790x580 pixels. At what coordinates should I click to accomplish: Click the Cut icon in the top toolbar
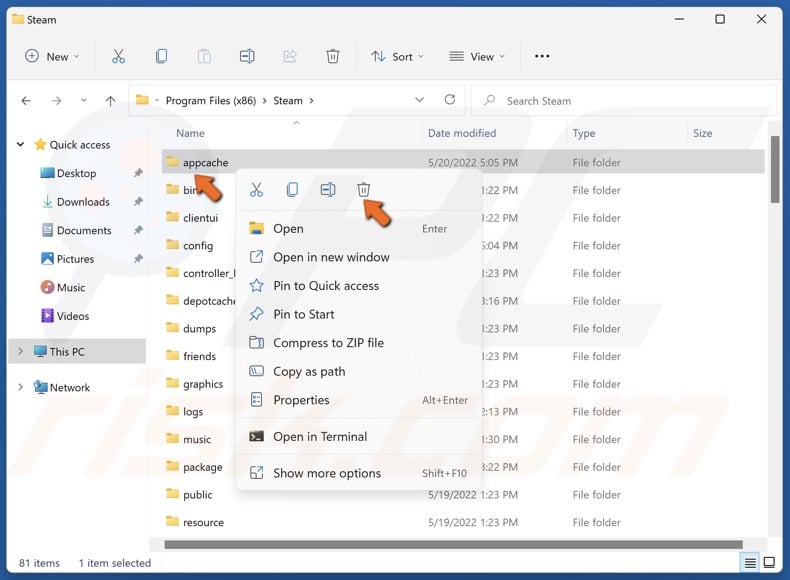tap(118, 56)
